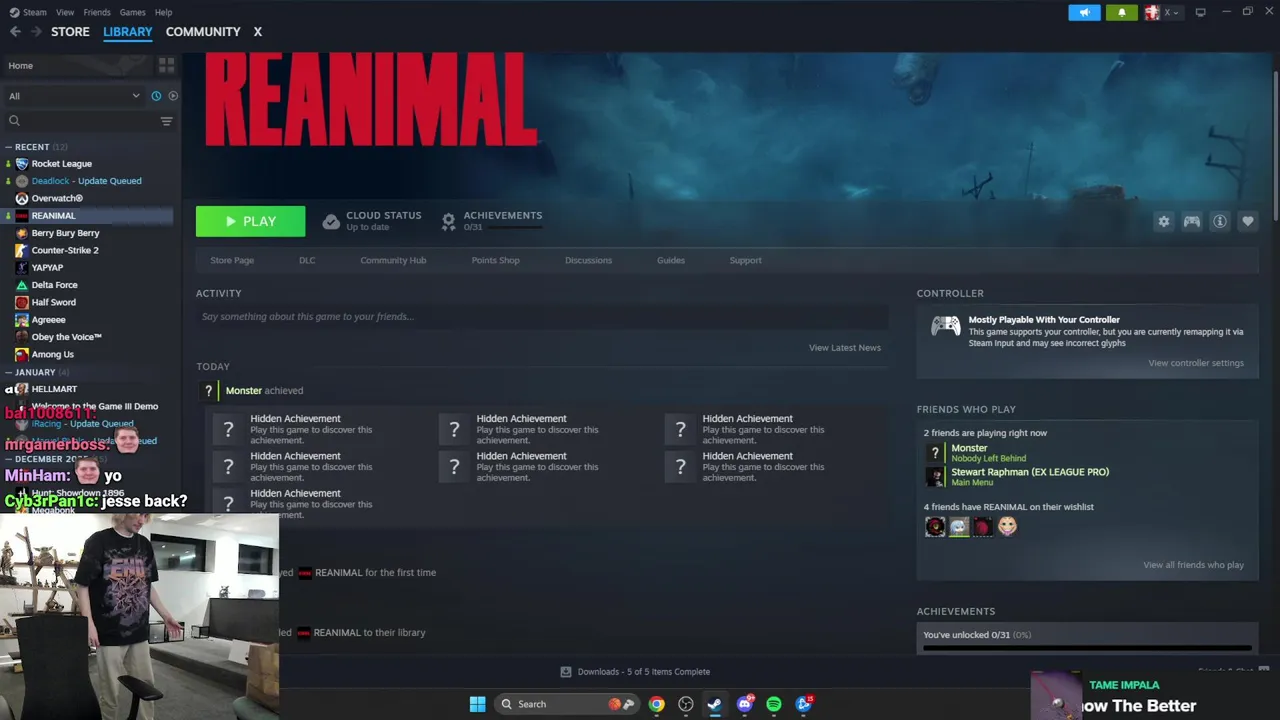Show ready-to-play games filter icon
This screenshot has height=720, width=1280.
[x=173, y=96]
